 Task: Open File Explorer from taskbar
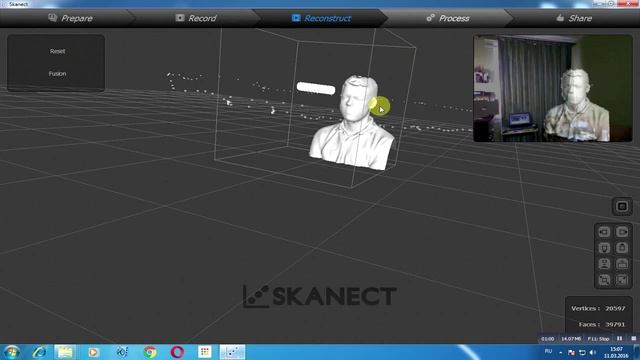[65, 352]
